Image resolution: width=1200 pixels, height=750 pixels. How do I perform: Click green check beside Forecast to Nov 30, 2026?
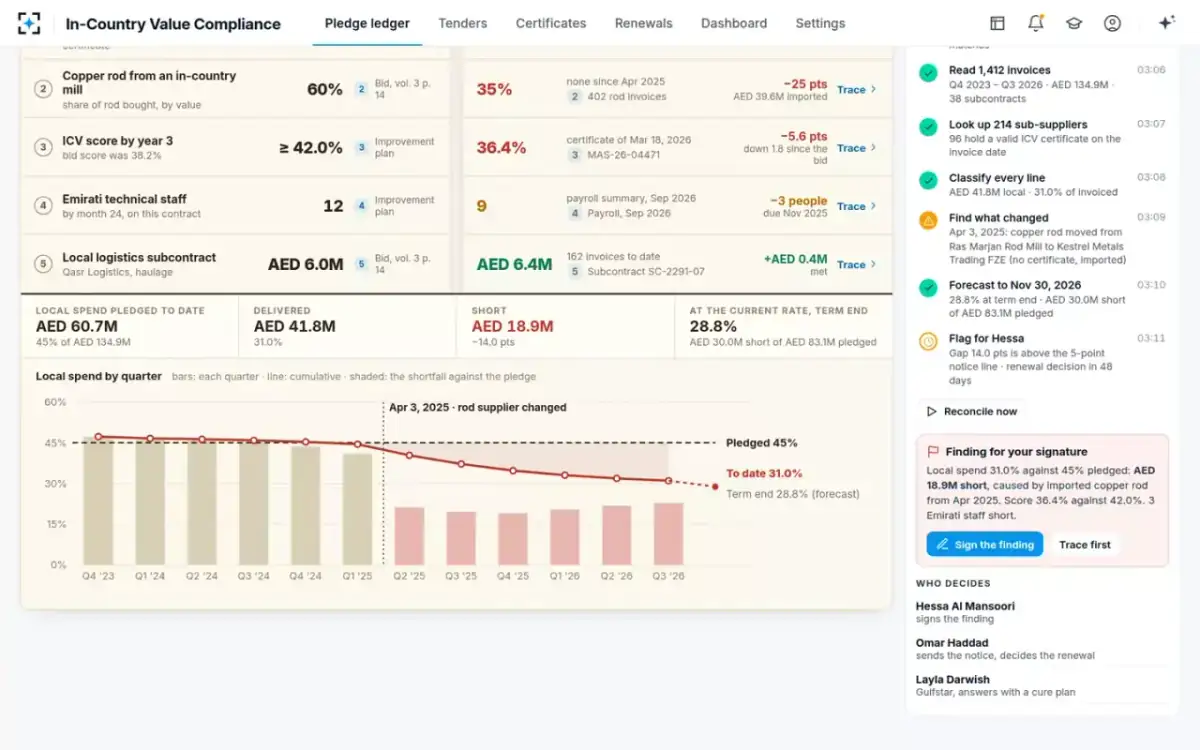pos(929,287)
